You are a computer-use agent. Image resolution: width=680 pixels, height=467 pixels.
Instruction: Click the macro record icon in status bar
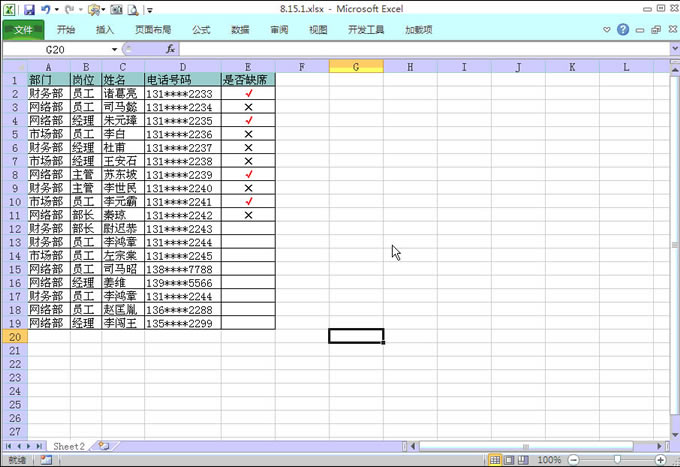[x=46, y=460]
